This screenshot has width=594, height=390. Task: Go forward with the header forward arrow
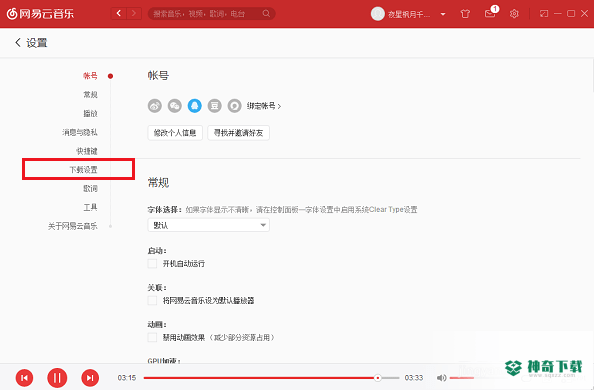pos(134,14)
